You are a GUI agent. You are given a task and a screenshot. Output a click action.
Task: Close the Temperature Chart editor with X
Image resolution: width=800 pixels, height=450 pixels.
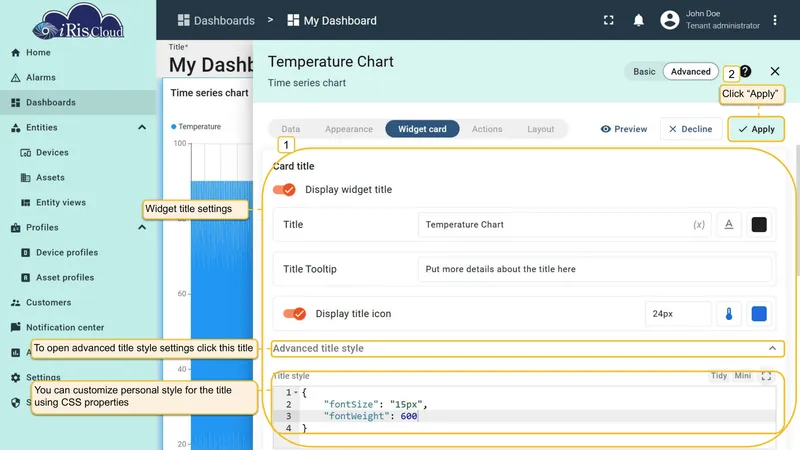774,71
